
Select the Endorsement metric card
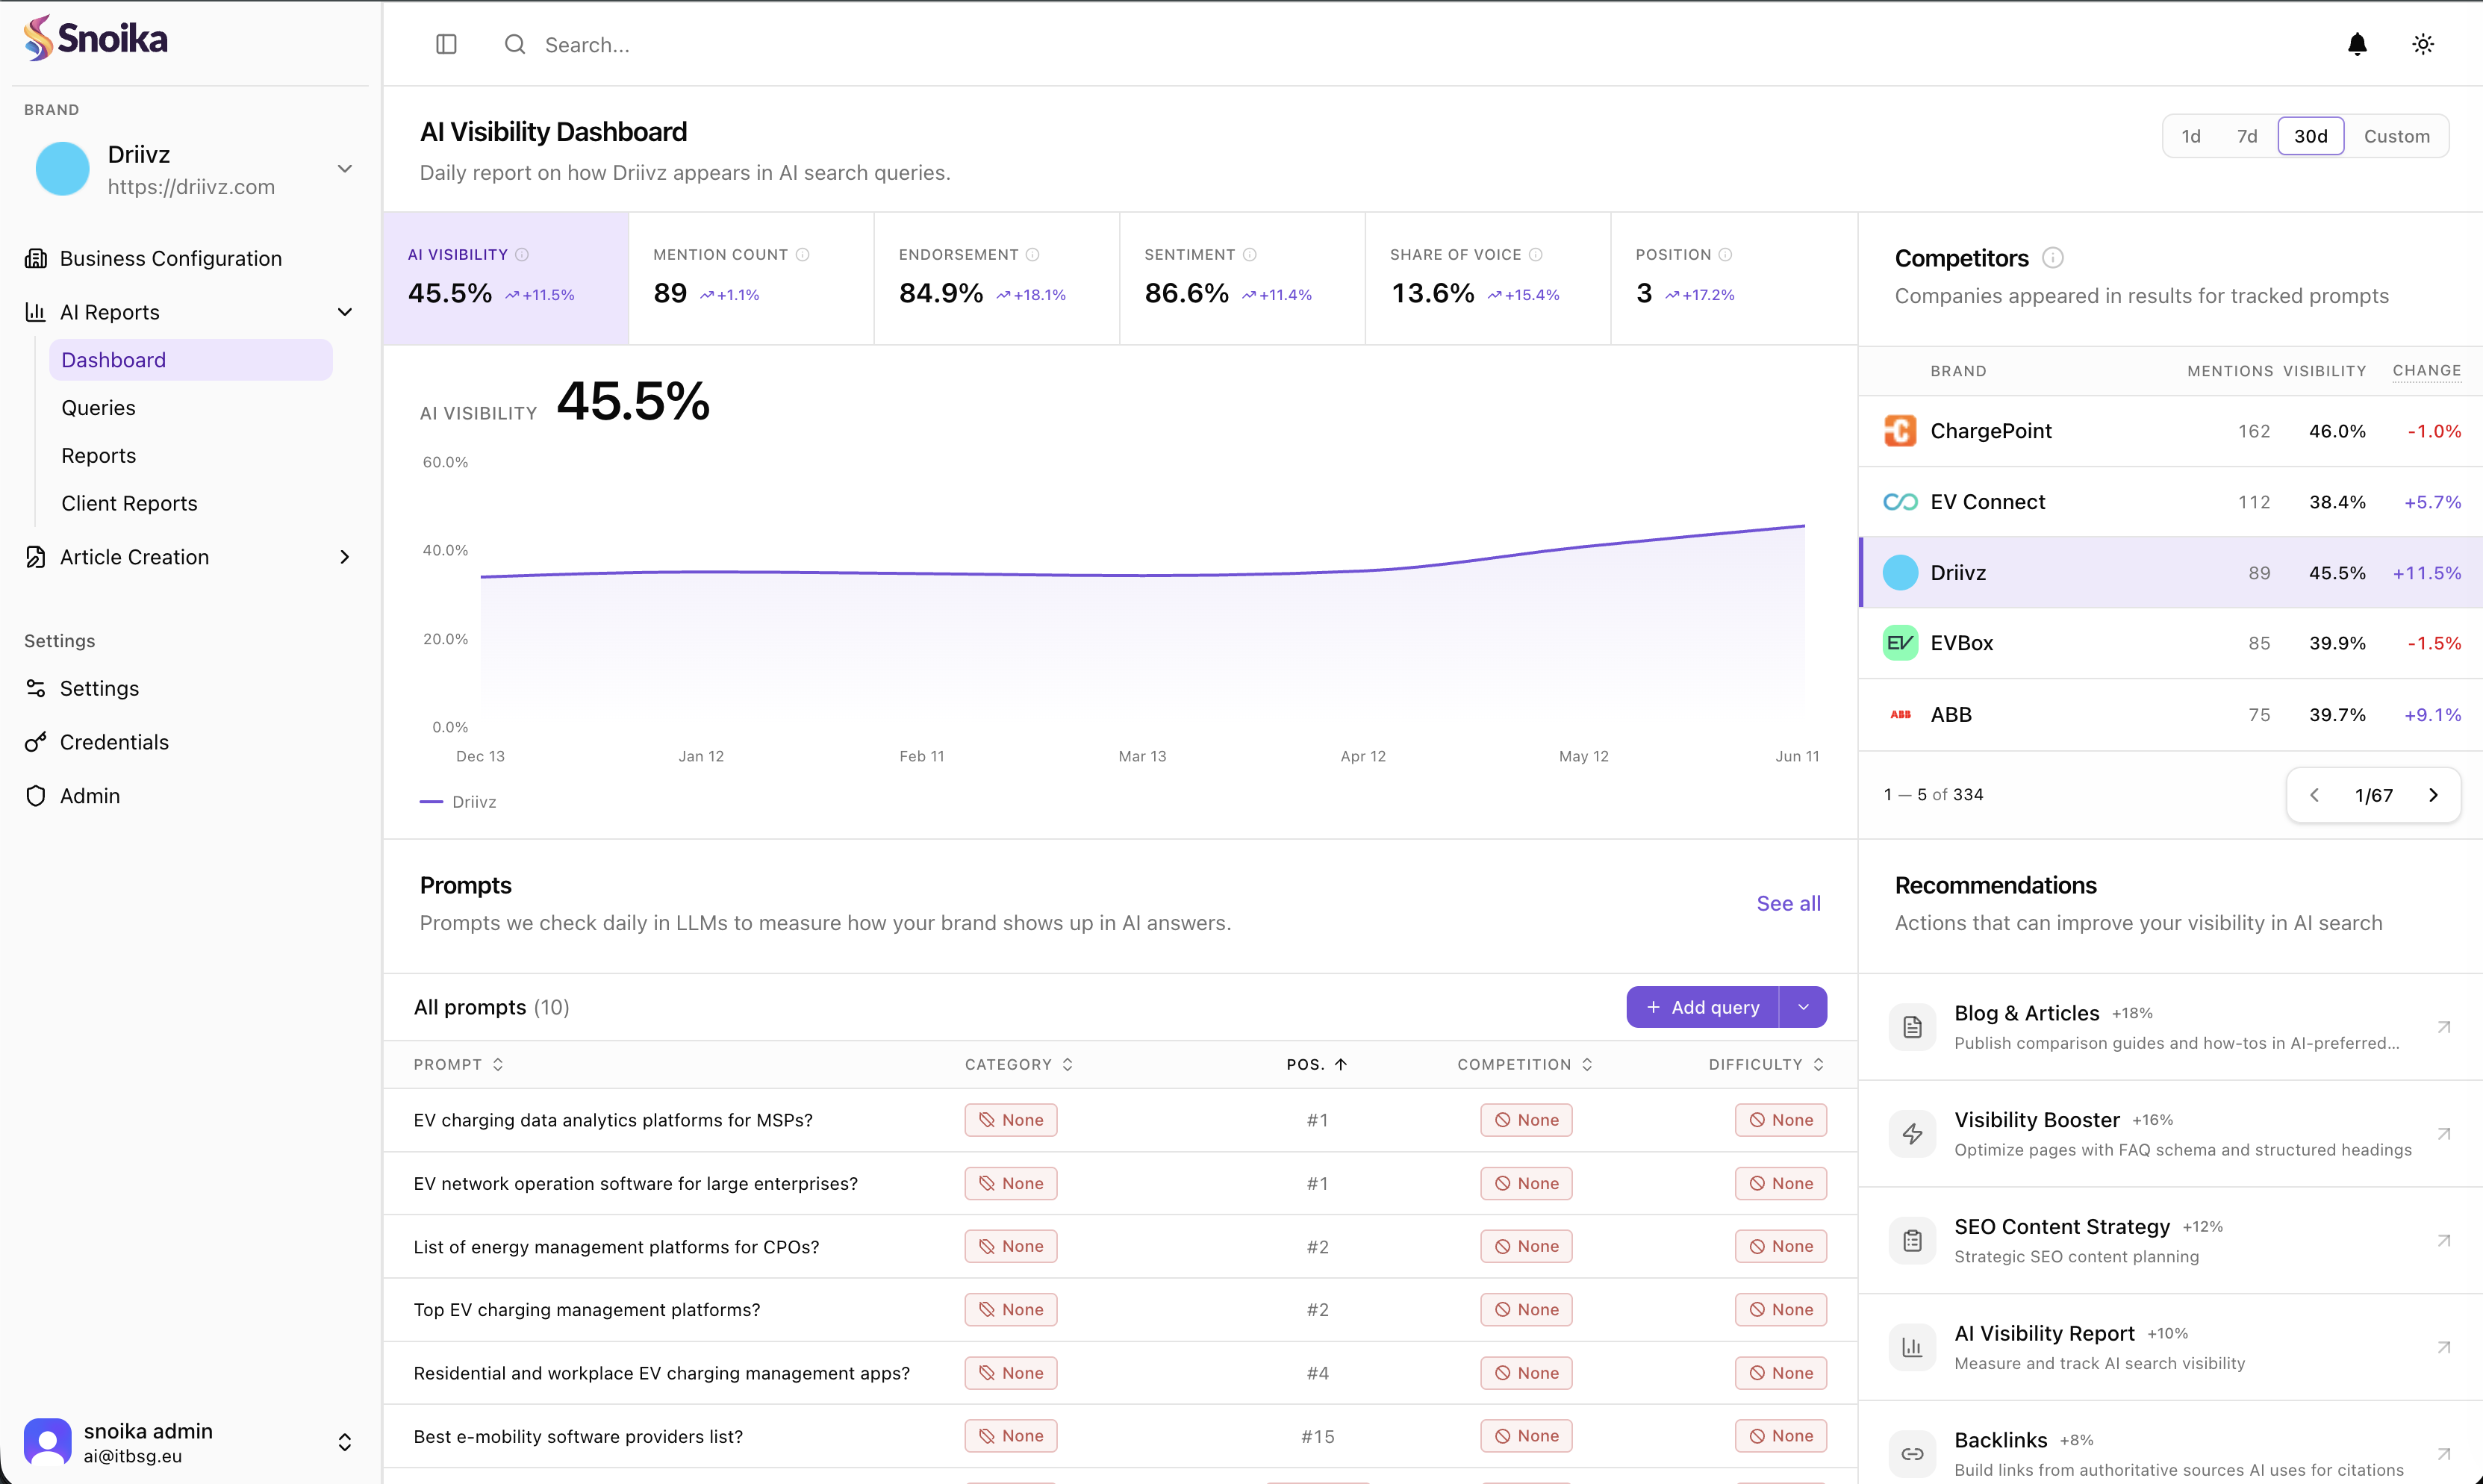point(997,278)
